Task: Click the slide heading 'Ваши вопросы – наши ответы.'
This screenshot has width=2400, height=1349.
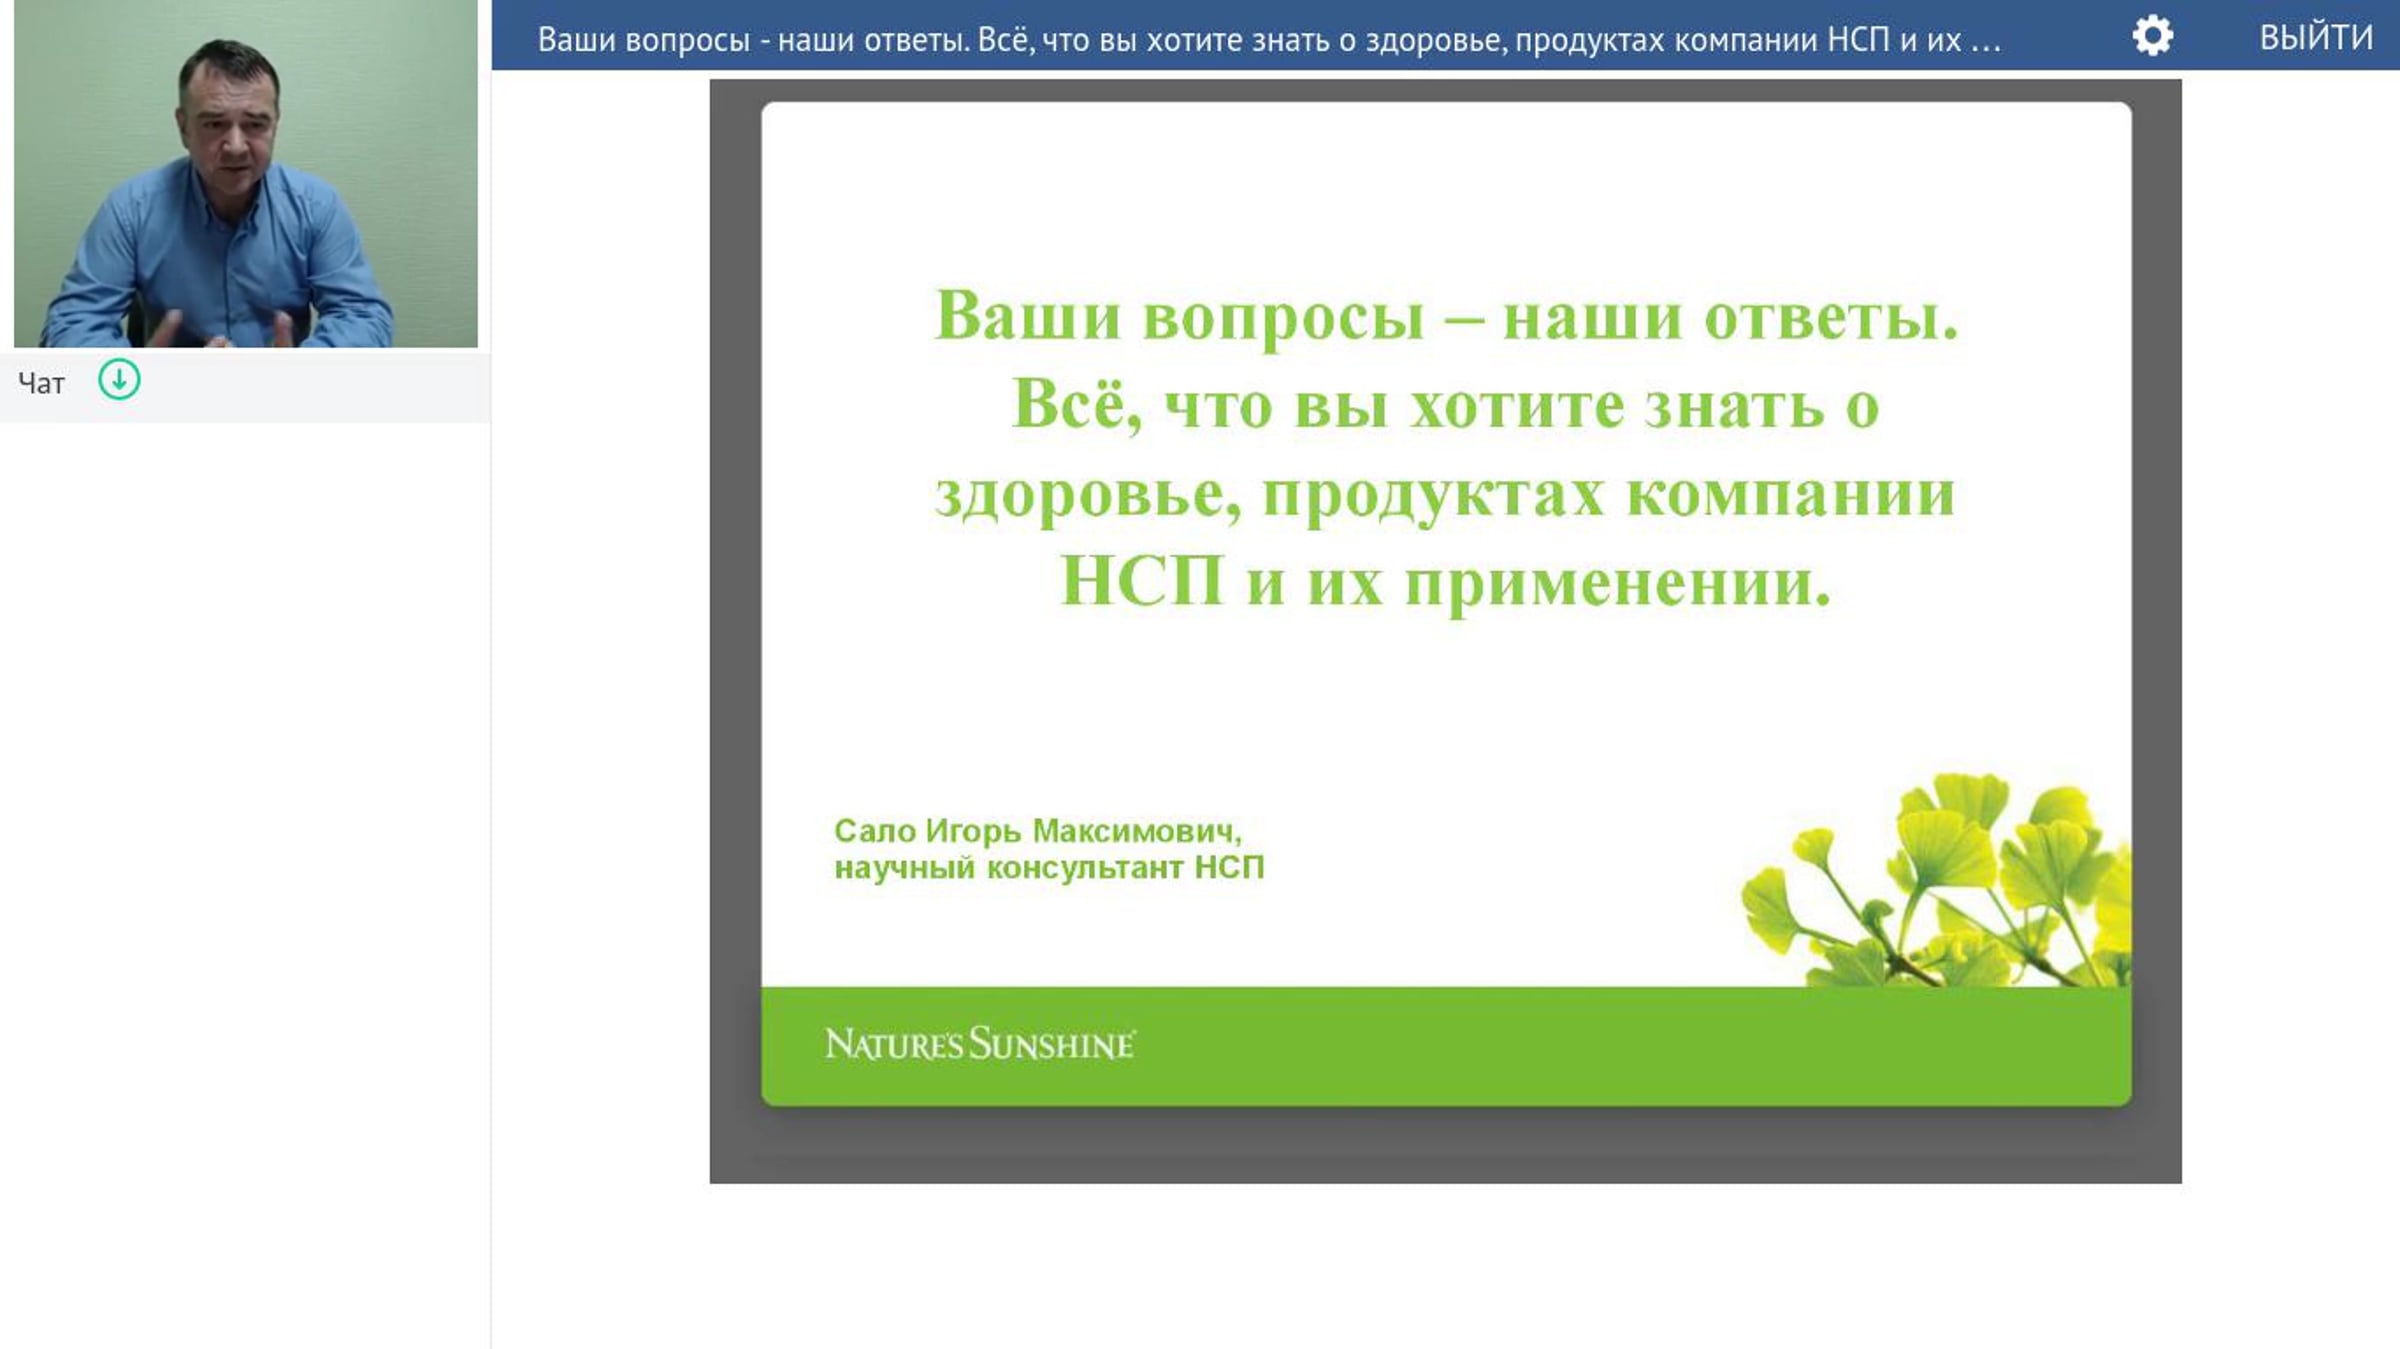Action: pos(1446,317)
